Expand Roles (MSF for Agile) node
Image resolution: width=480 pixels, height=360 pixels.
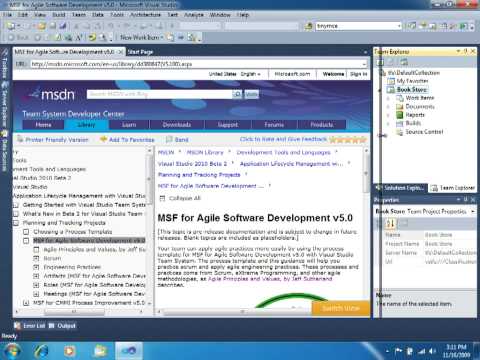pos(36,285)
